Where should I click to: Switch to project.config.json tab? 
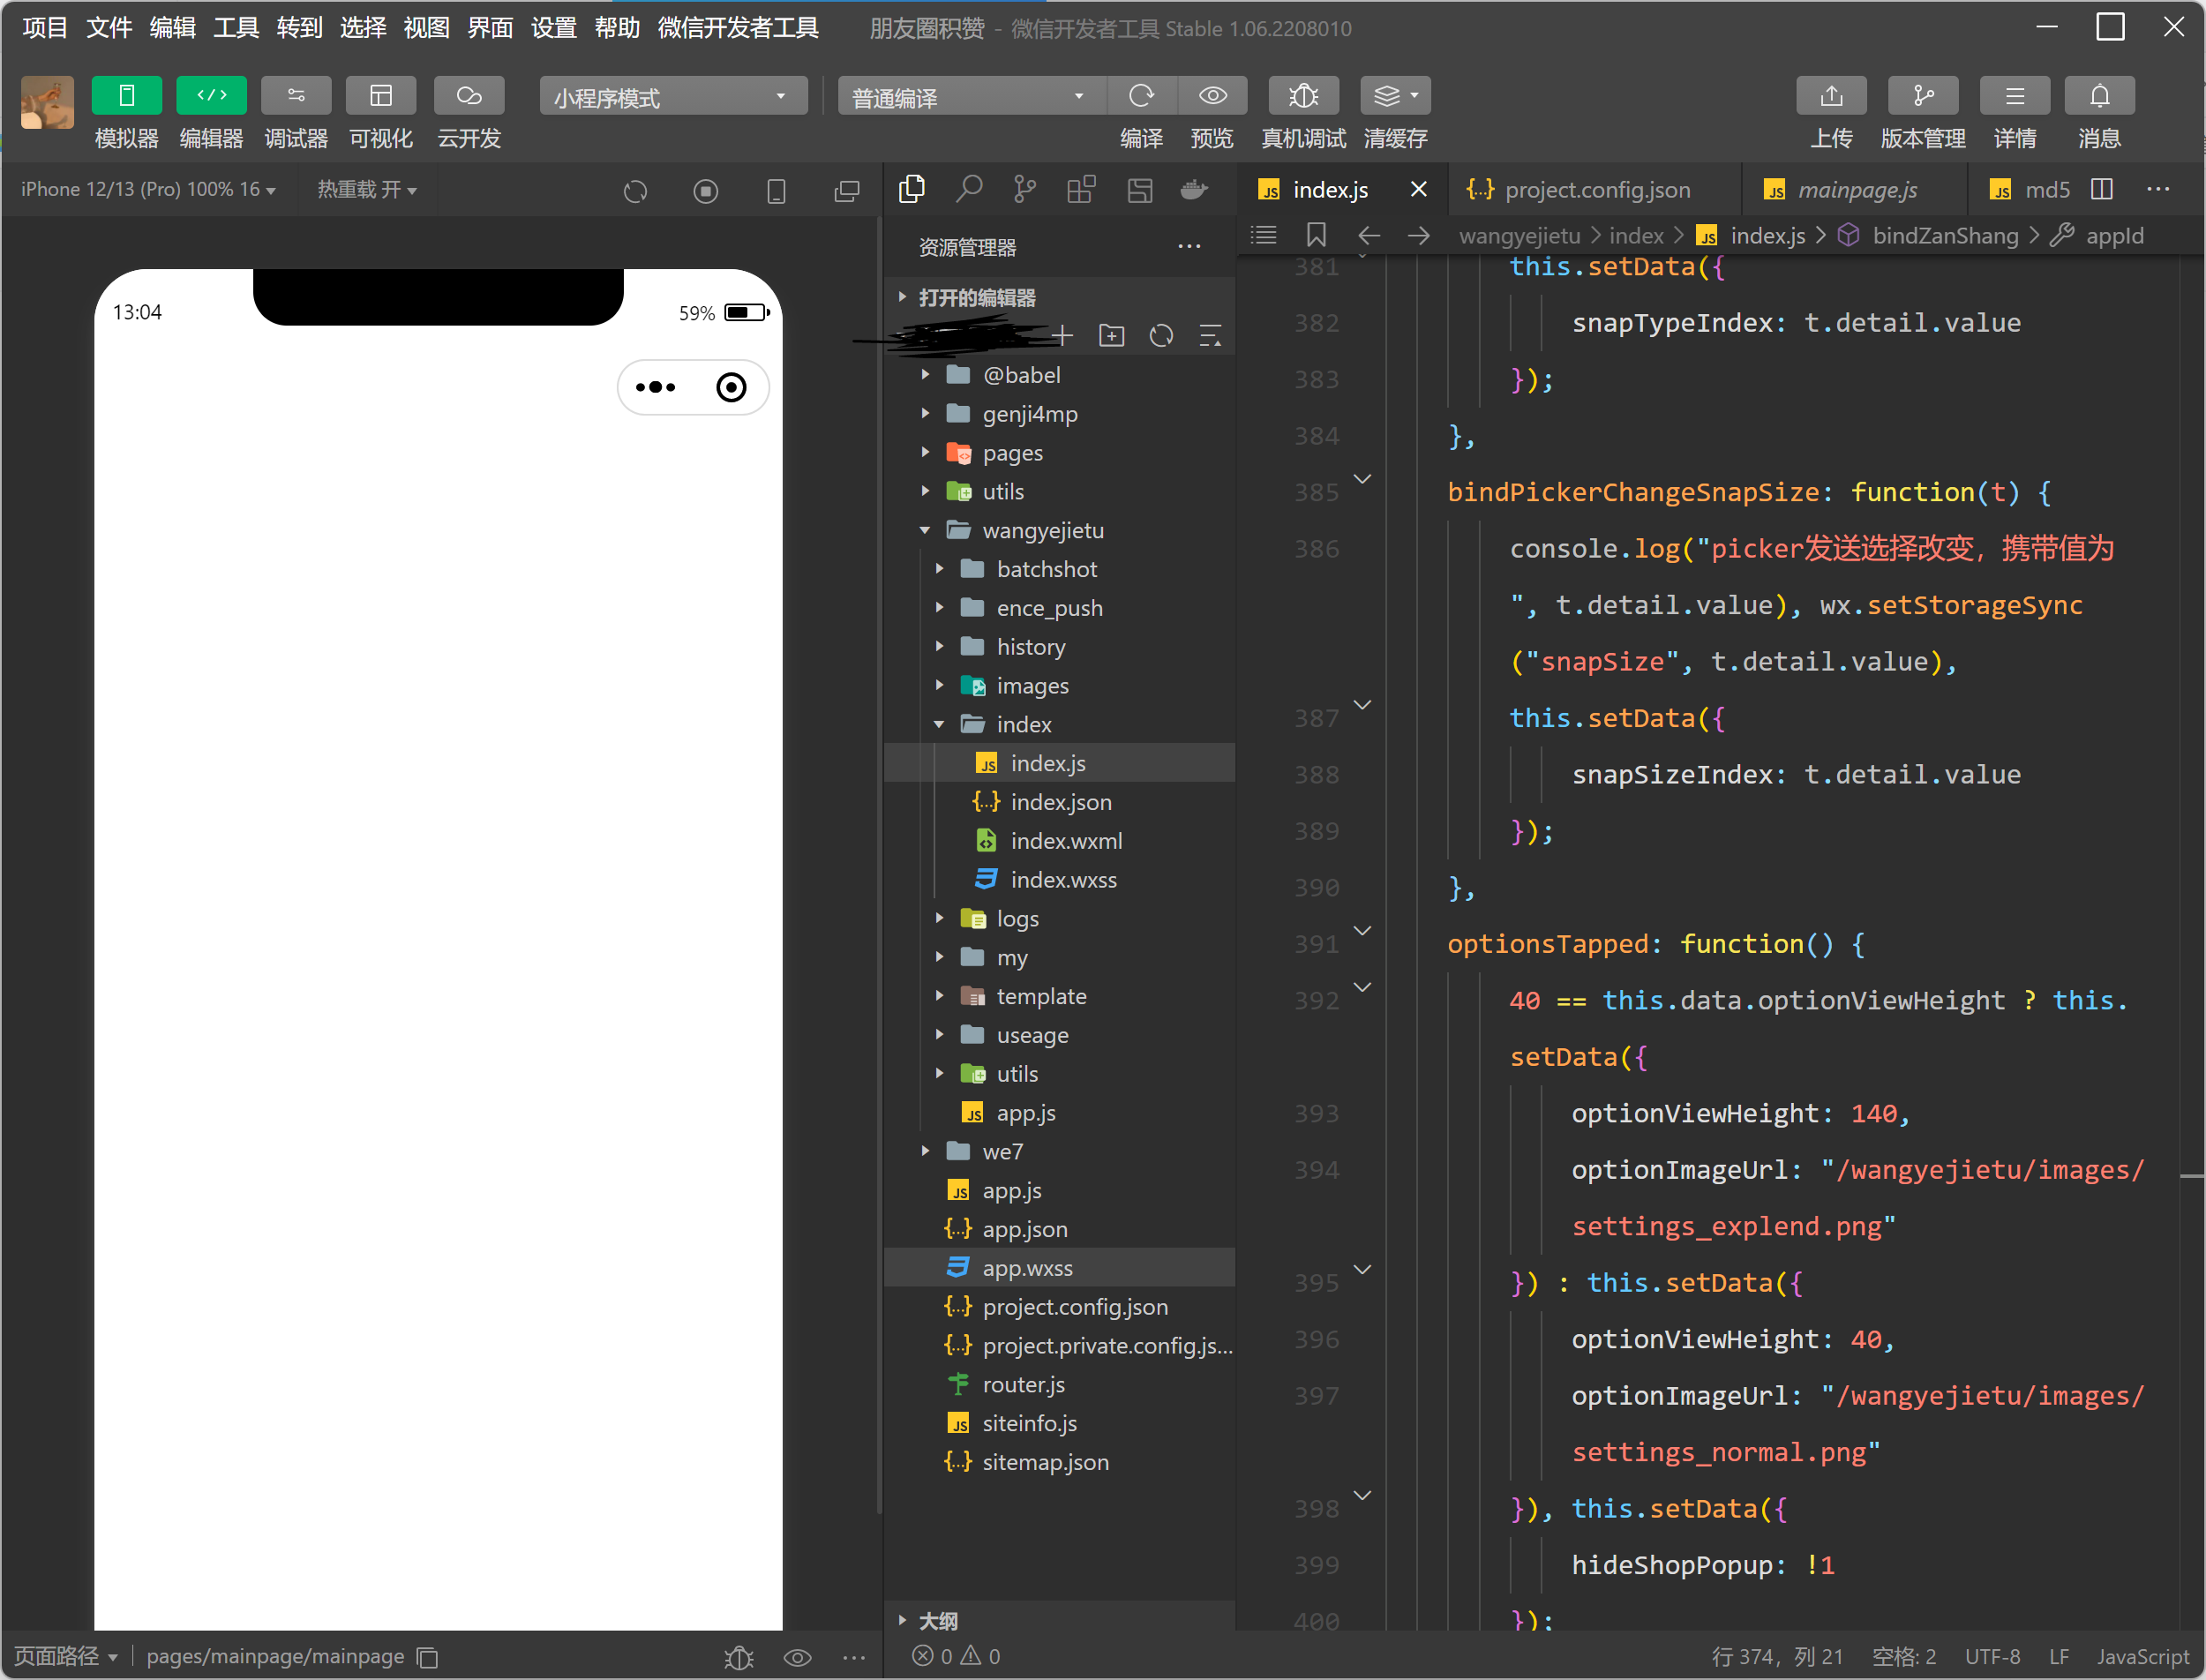click(x=1596, y=189)
